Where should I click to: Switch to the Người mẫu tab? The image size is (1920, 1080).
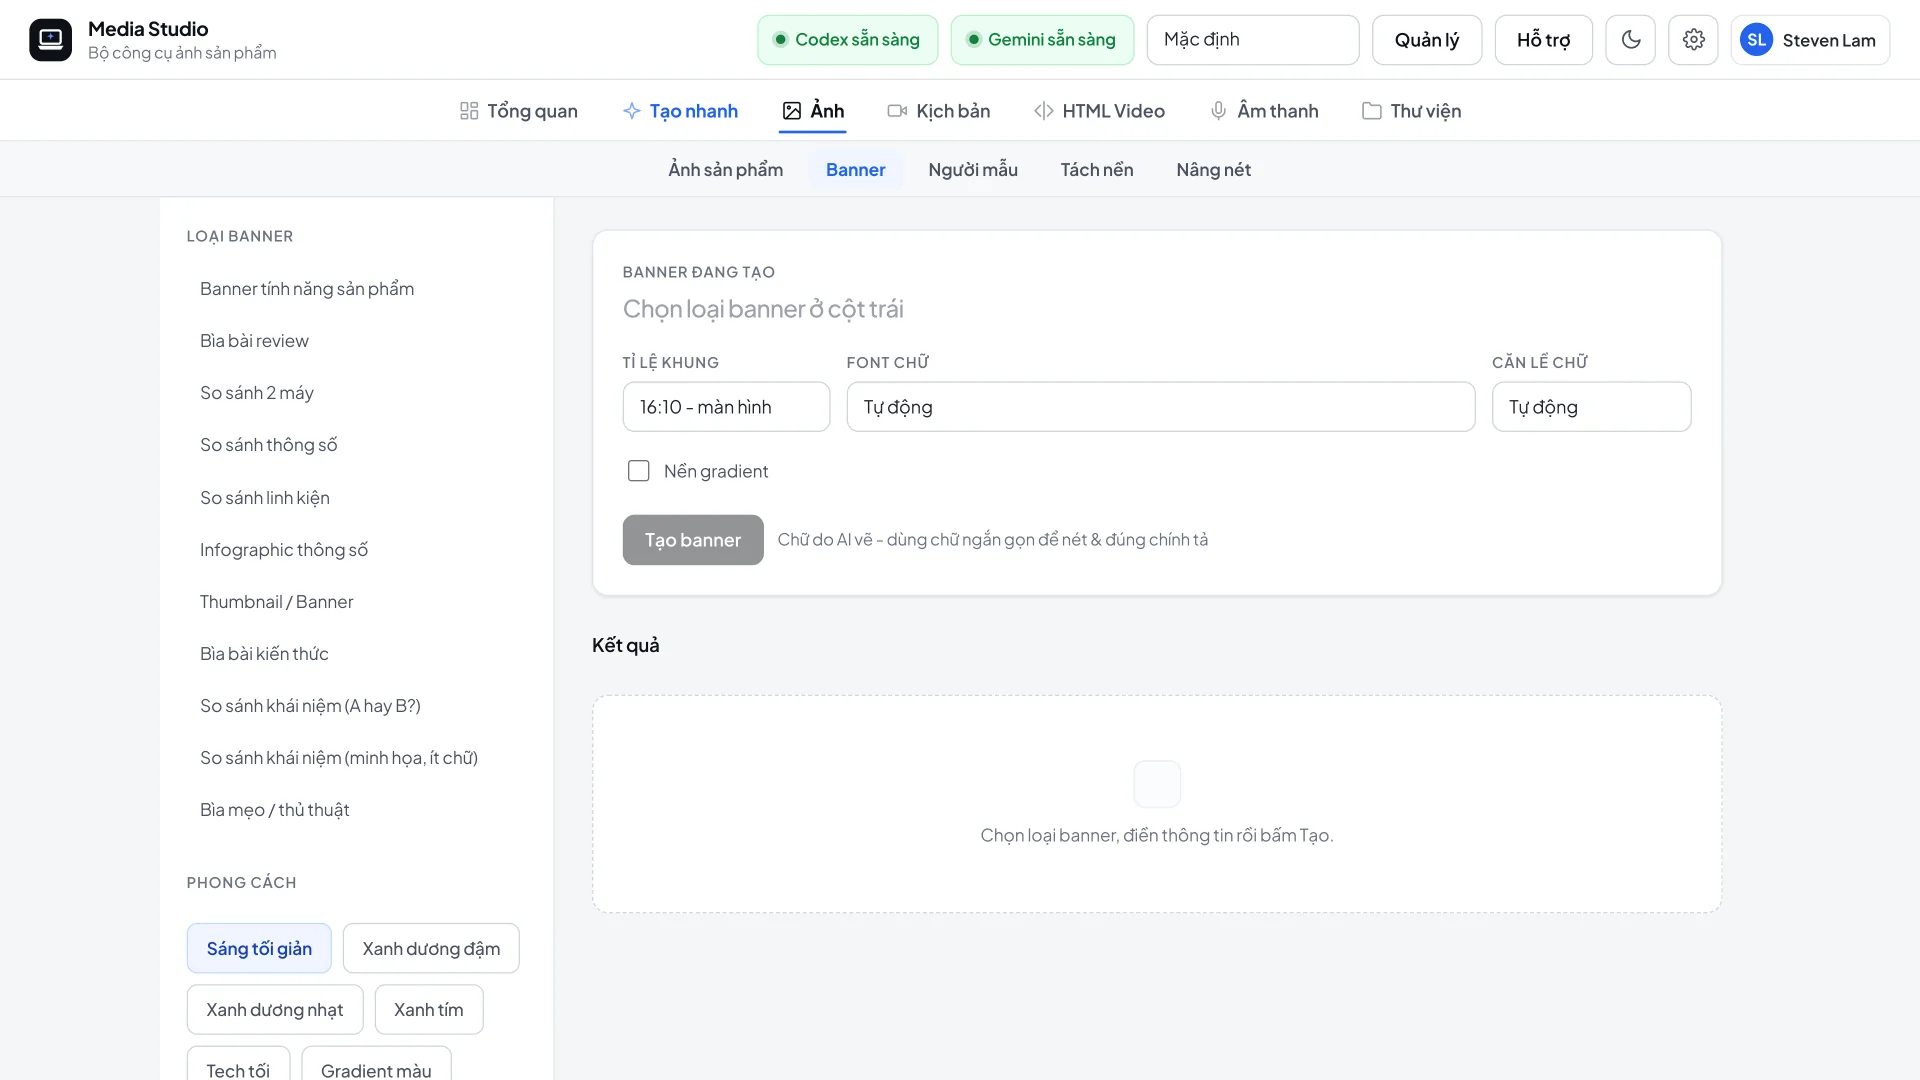pyautogui.click(x=973, y=170)
